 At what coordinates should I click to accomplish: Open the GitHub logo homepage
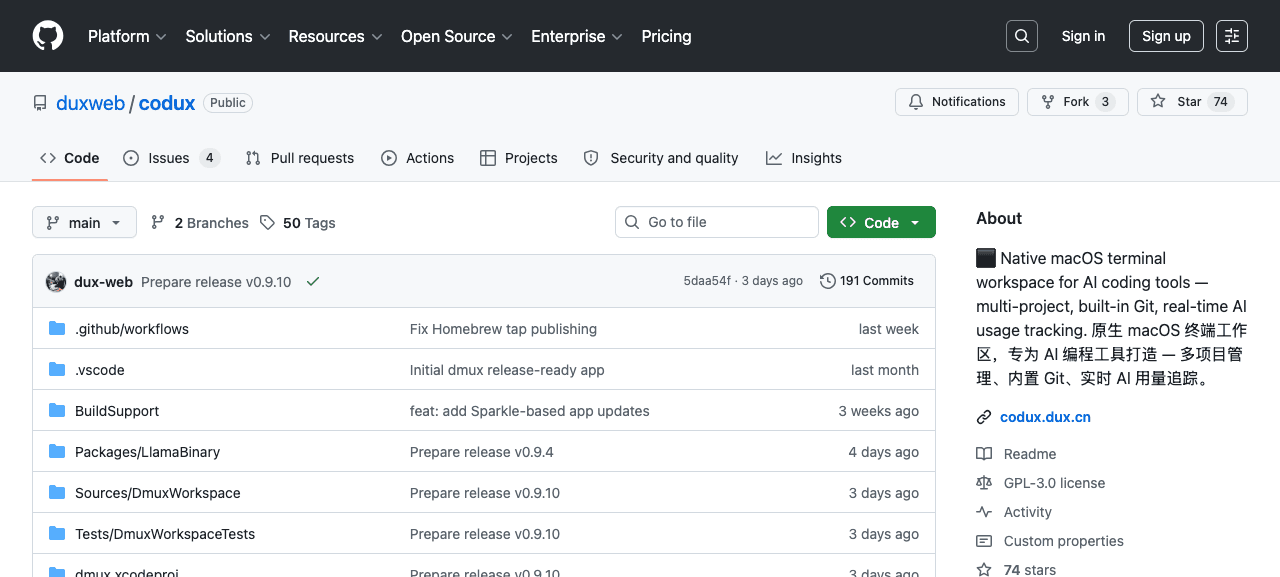click(48, 36)
